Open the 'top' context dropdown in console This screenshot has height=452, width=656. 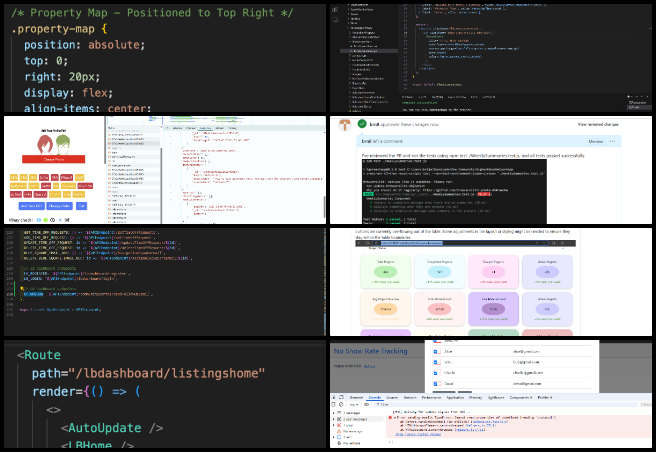coord(354,405)
